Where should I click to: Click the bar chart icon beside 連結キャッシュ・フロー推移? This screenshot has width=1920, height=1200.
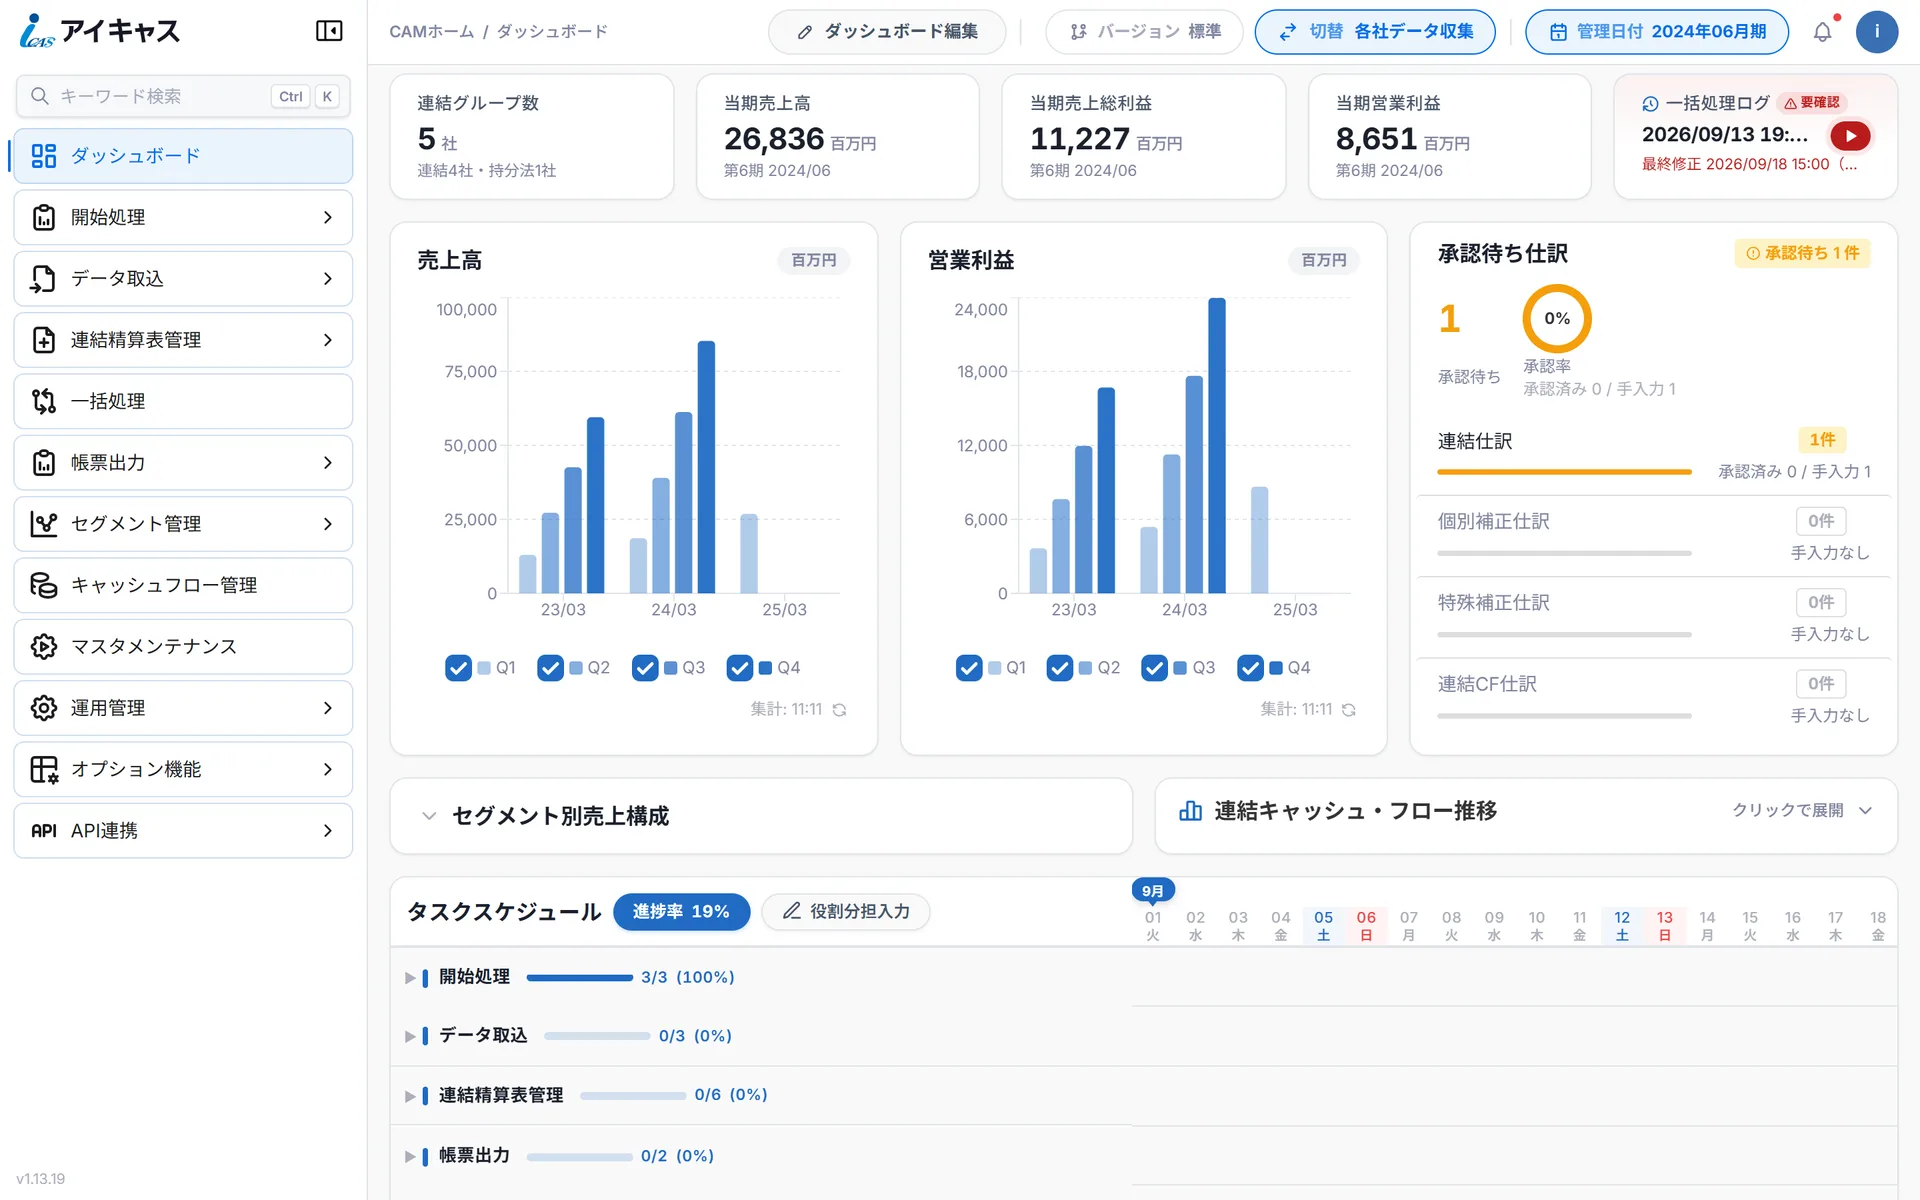(x=1190, y=811)
